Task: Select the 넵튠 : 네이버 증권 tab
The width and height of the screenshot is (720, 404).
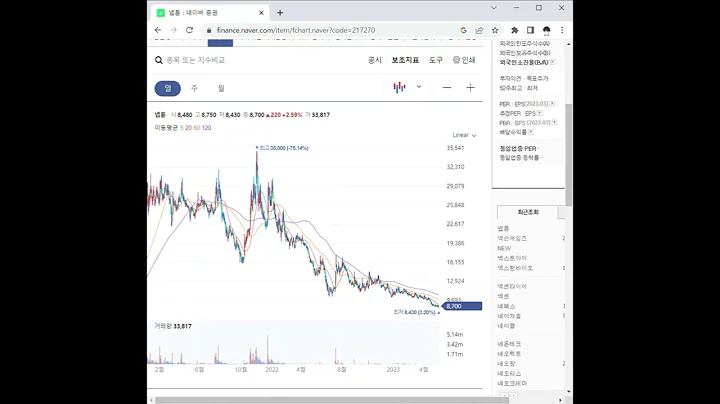Action: pos(209,13)
